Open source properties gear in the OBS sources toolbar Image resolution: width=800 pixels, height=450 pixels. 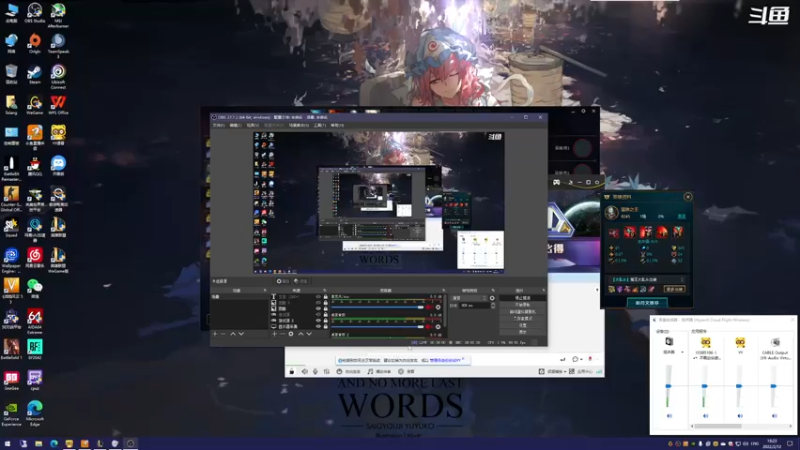click(x=291, y=334)
